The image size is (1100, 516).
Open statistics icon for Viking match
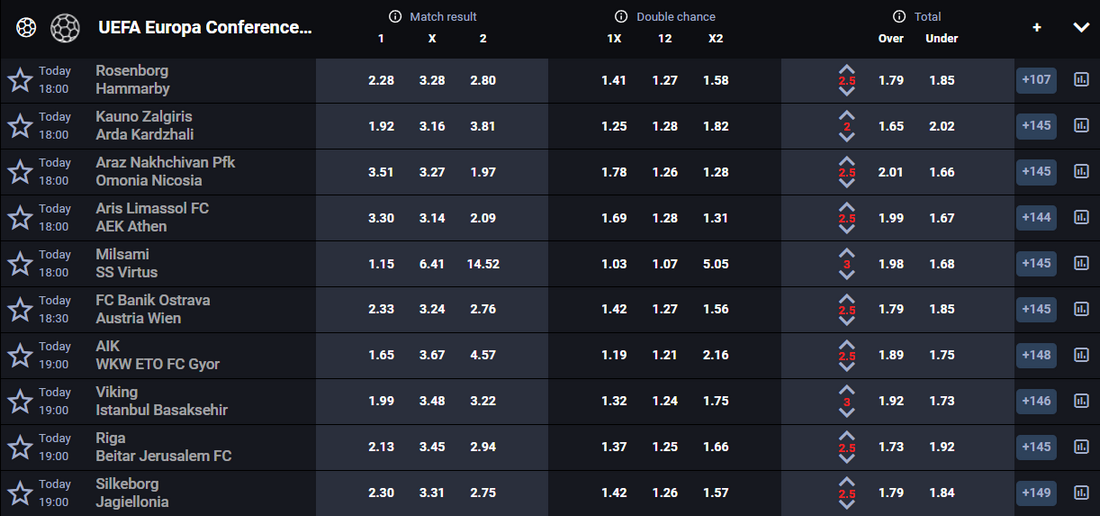(1081, 400)
